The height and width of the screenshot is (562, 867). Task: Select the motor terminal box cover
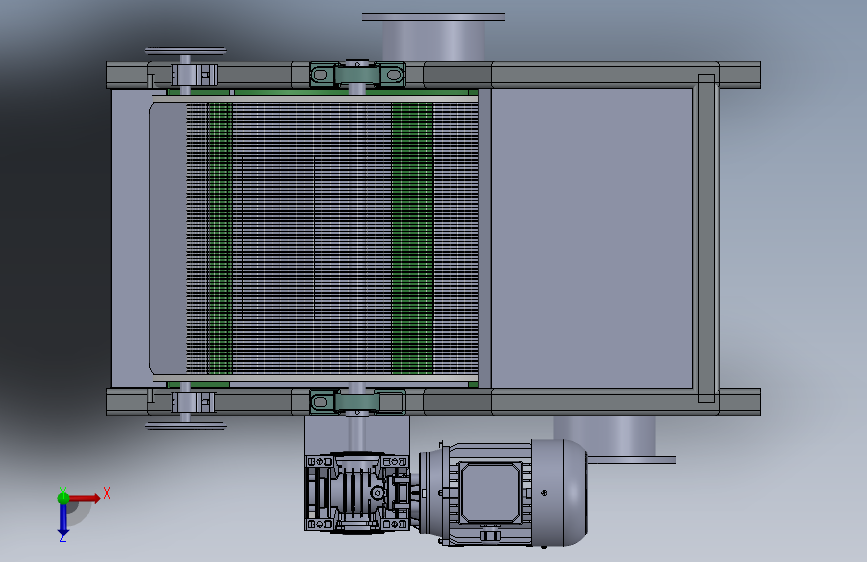pyautogui.click(x=490, y=493)
